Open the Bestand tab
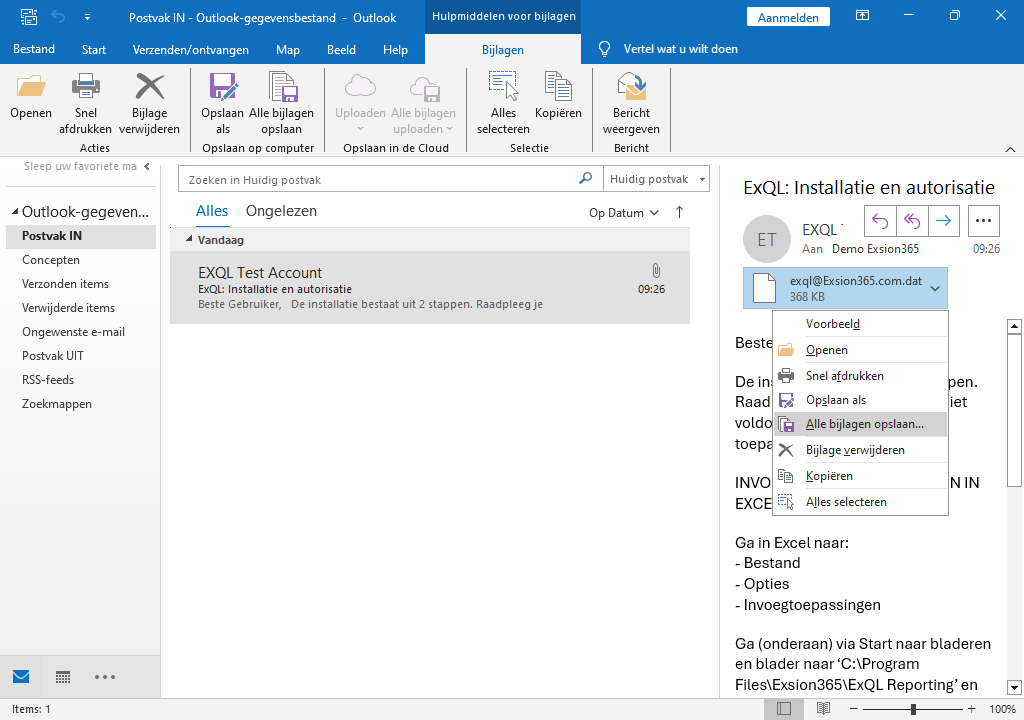 point(34,49)
